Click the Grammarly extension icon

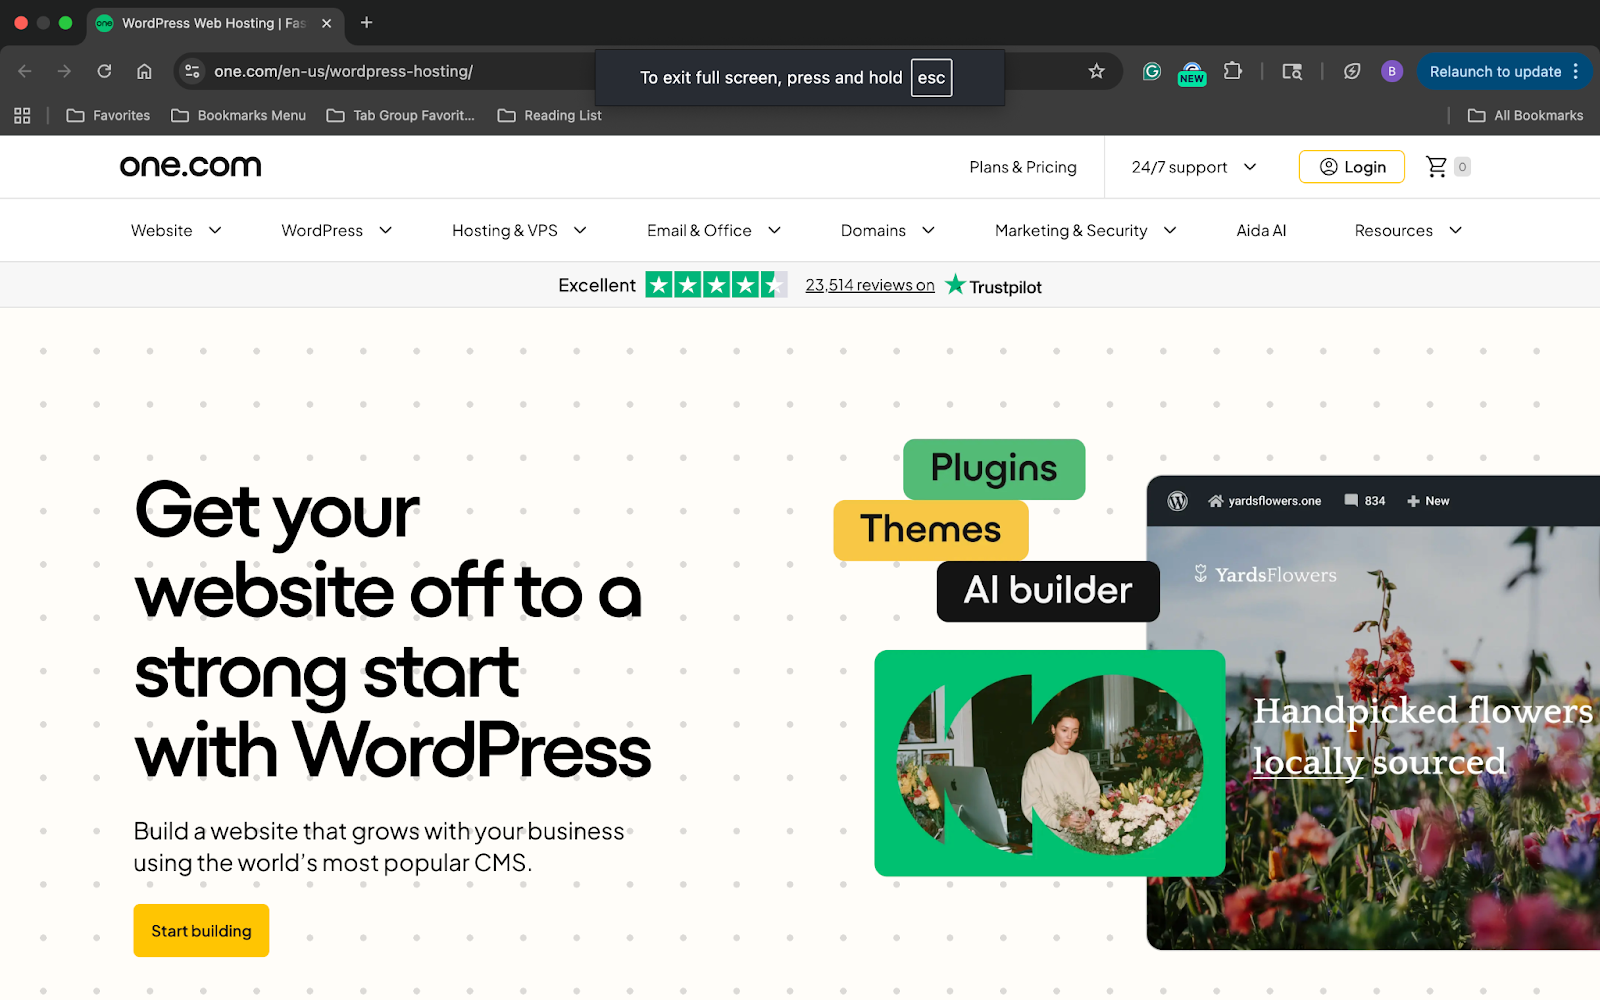tap(1152, 71)
